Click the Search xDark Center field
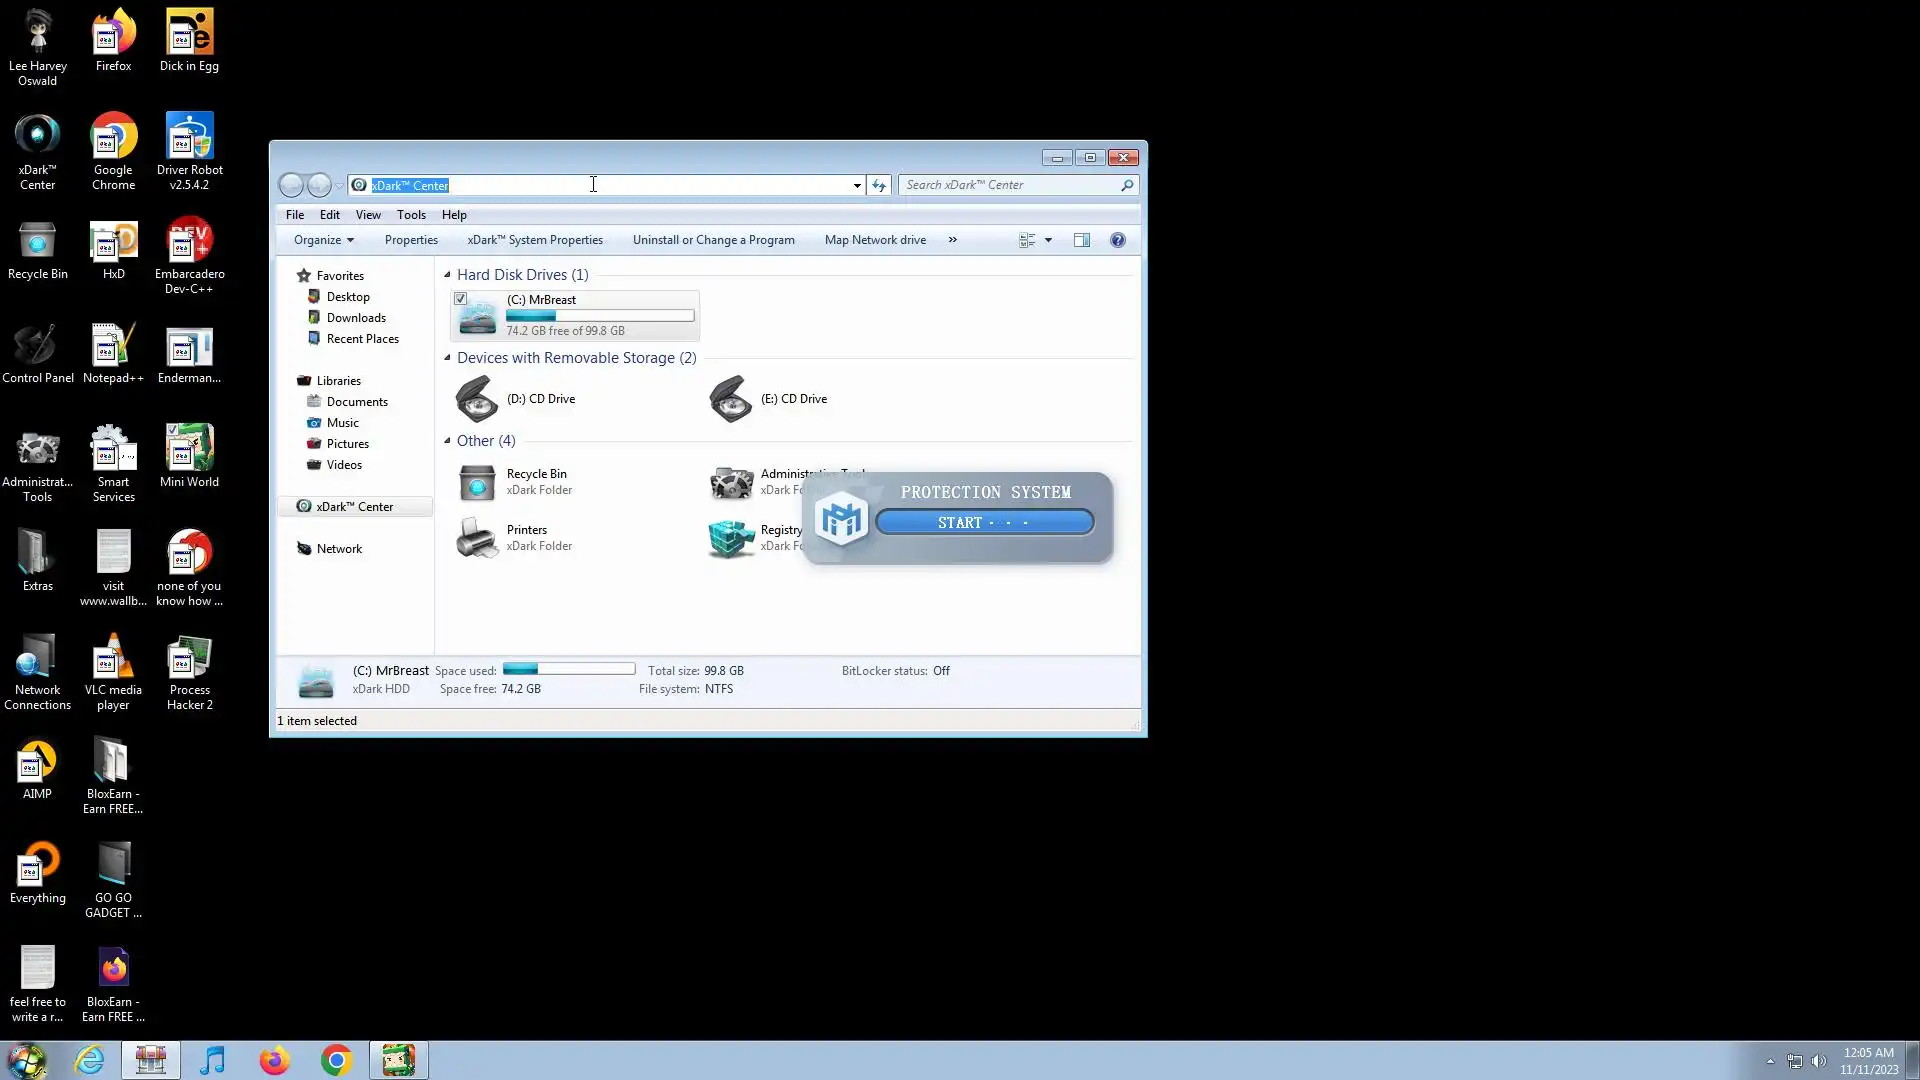The width and height of the screenshot is (1920, 1080). pos(1010,185)
